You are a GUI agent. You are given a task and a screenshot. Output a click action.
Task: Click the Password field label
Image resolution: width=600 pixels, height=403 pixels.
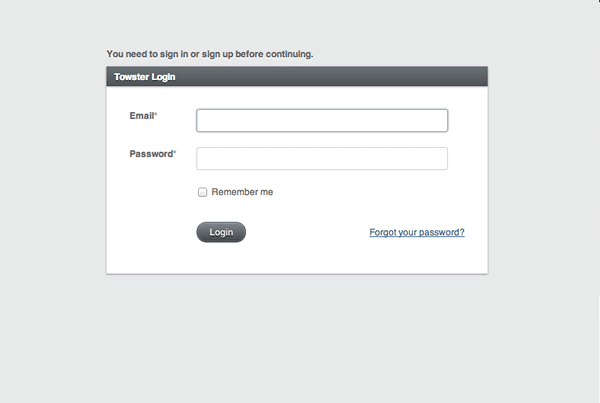(x=151, y=154)
